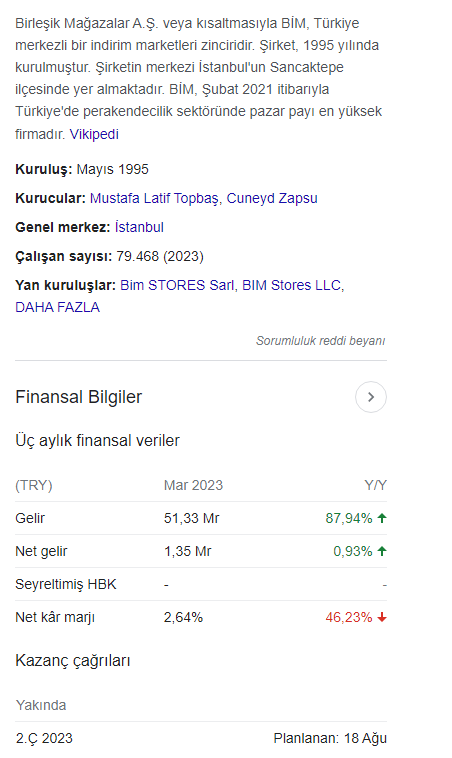The height and width of the screenshot is (758, 452).
Task: Open BIM Stores LLC subsidiary link
Action: point(292,285)
